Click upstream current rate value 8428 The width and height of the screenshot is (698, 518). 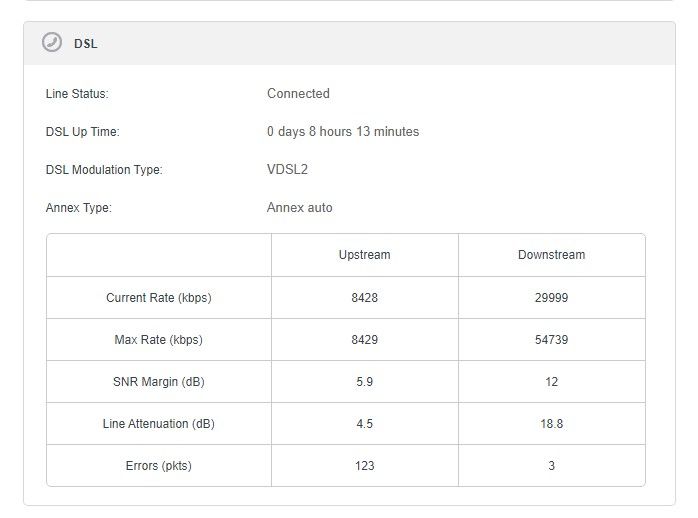pyautogui.click(x=364, y=298)
